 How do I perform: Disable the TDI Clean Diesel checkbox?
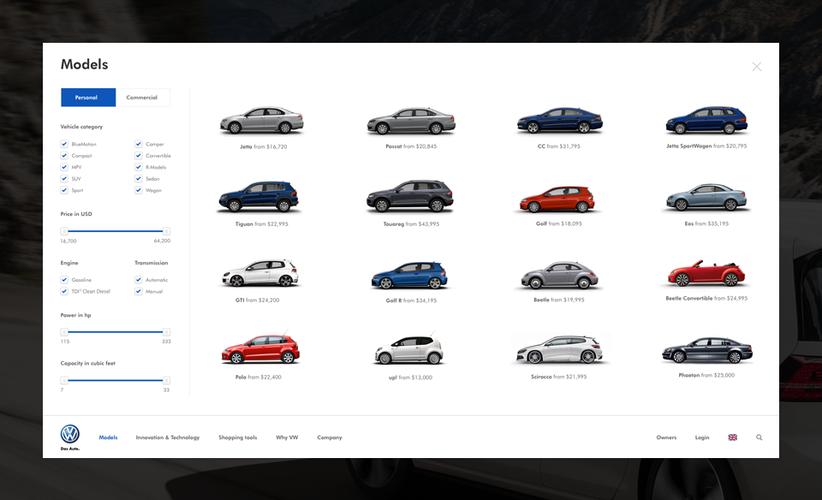coord(65,291)
